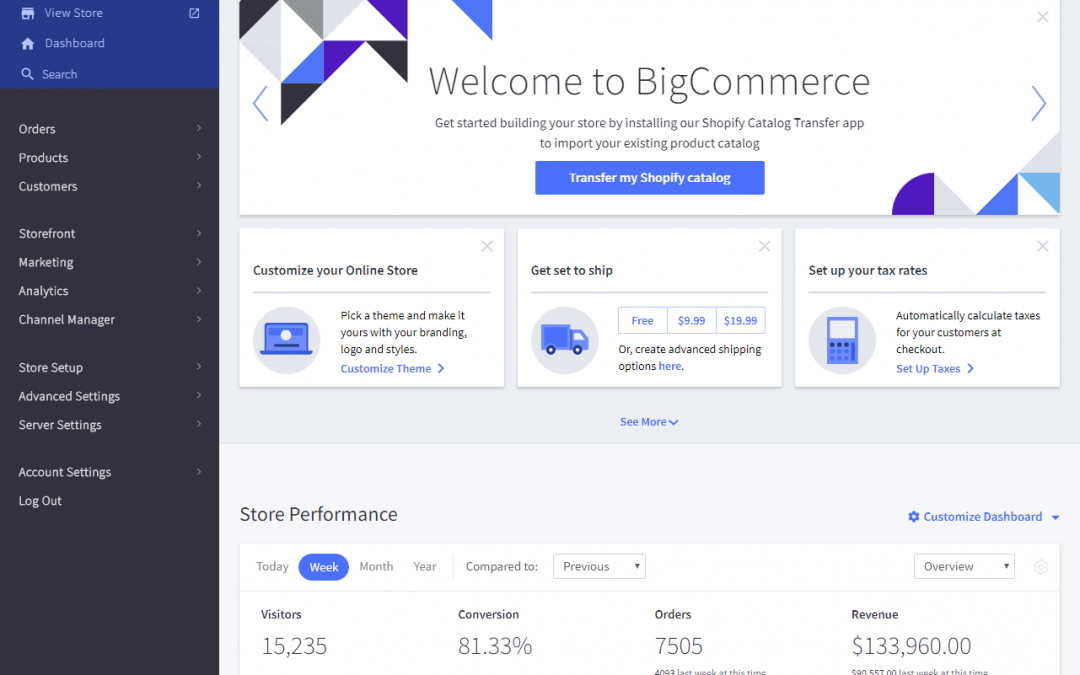Viewport: 1080px width, 675px height.
Task: Expand the Customers menu
Action: point(198,186)
